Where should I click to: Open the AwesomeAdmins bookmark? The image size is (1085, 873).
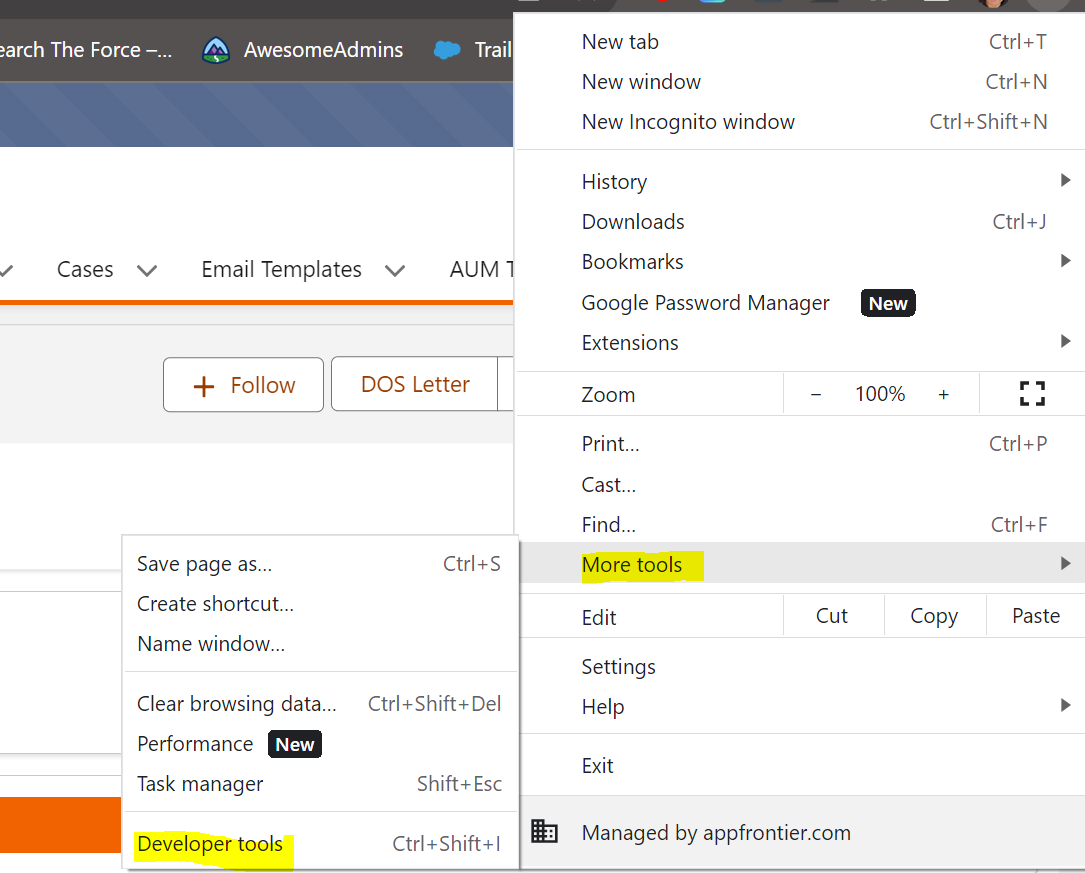pyautogui.click(x=302, y=50)
